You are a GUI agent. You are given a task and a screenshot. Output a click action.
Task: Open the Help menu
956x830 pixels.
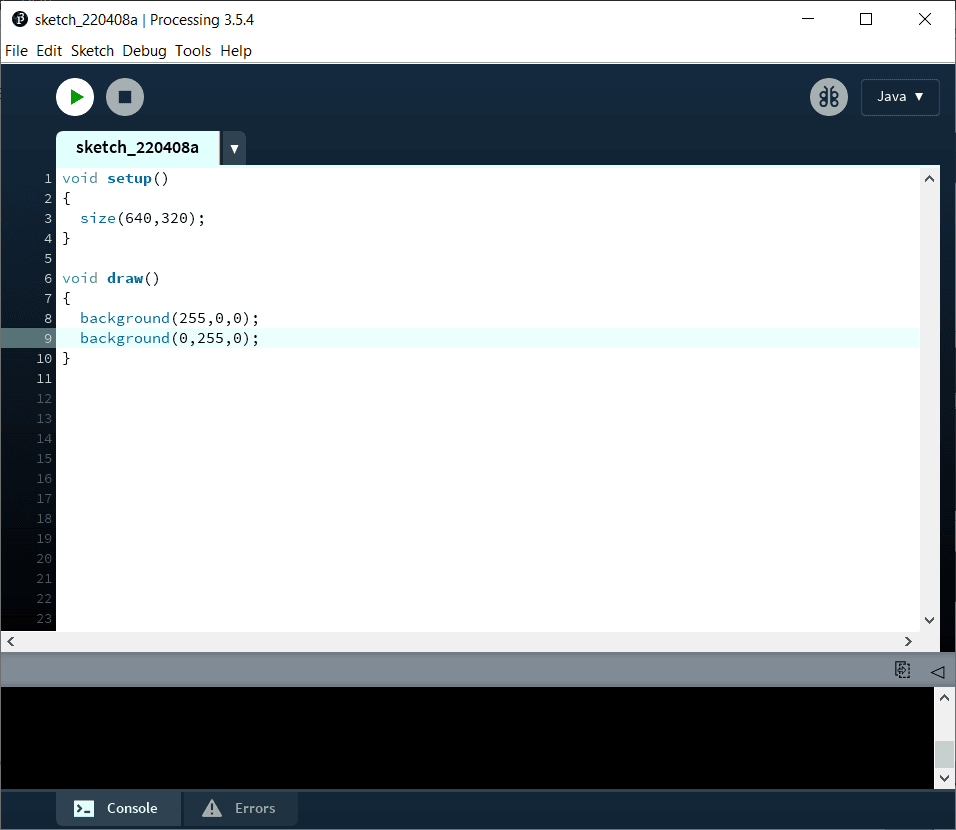point(236,51)
